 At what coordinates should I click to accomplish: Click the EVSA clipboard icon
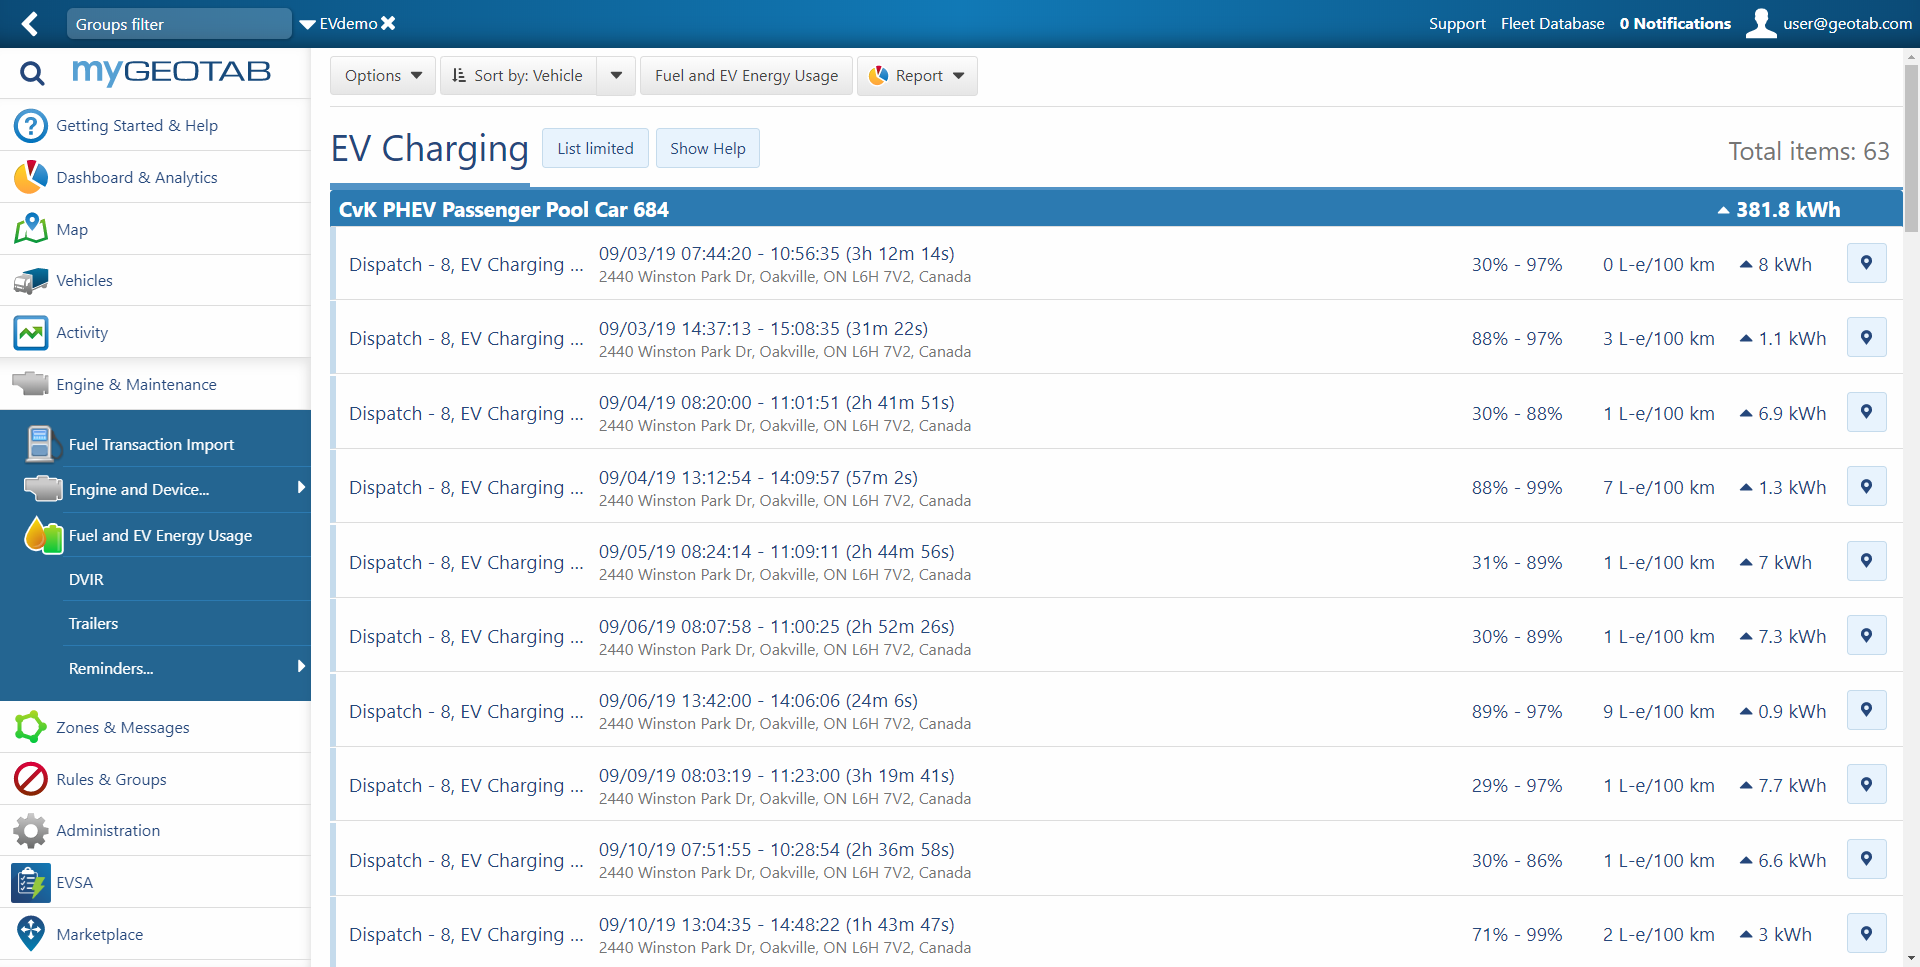click(31, 882)
